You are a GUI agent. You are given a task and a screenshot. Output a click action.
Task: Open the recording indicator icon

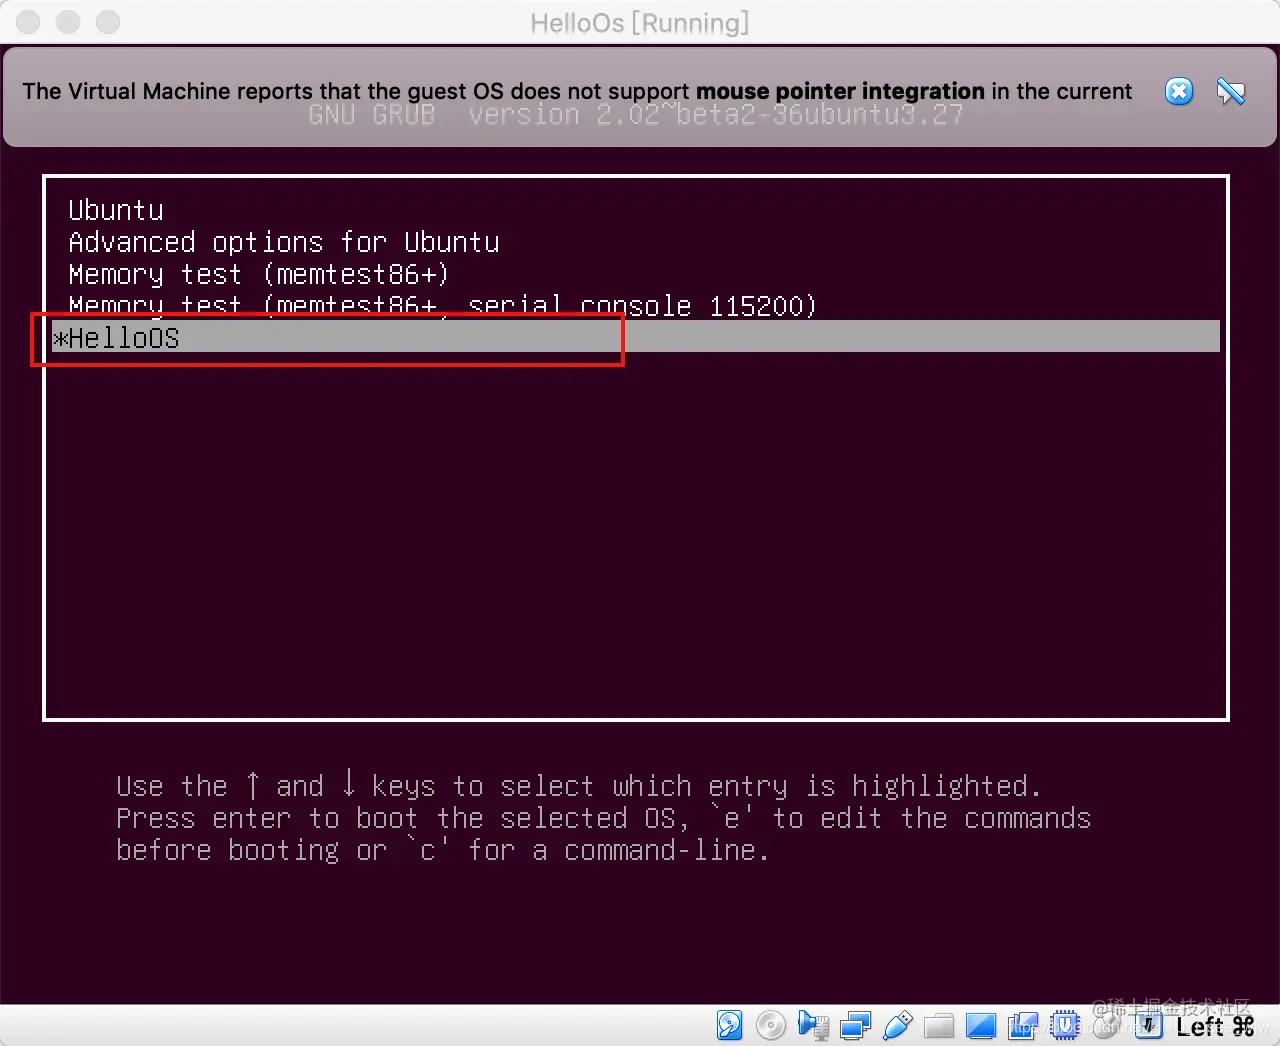(x=1023, y=1025)
